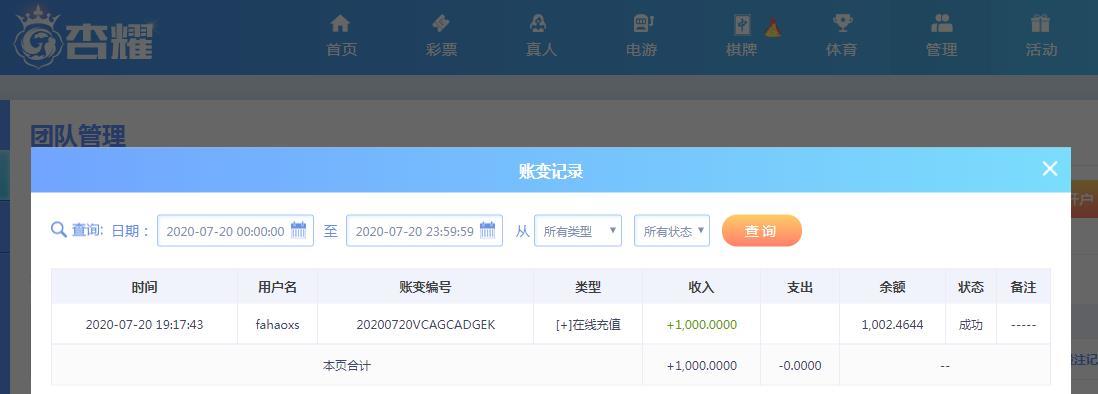Image resolution: width=1098 pixels, height=394 pixels.
Task: Expand the 所有类型 type dropdown
Action: tap(578, 231)
